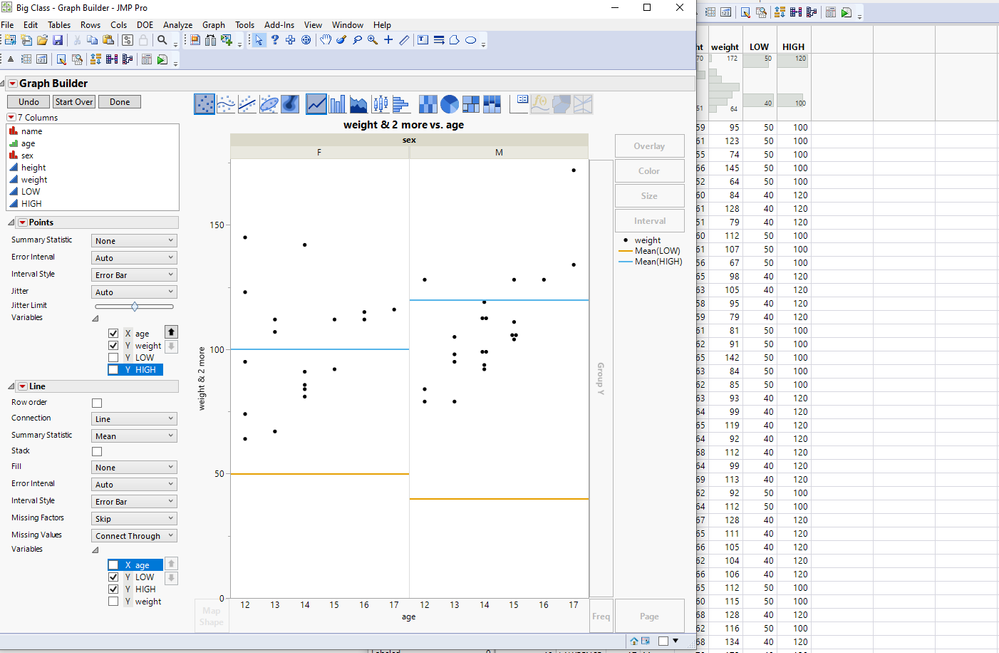Screen dimensions: 999x653
Task: Click the Save disk icon in toolbar
Action: tap(58, 40)
